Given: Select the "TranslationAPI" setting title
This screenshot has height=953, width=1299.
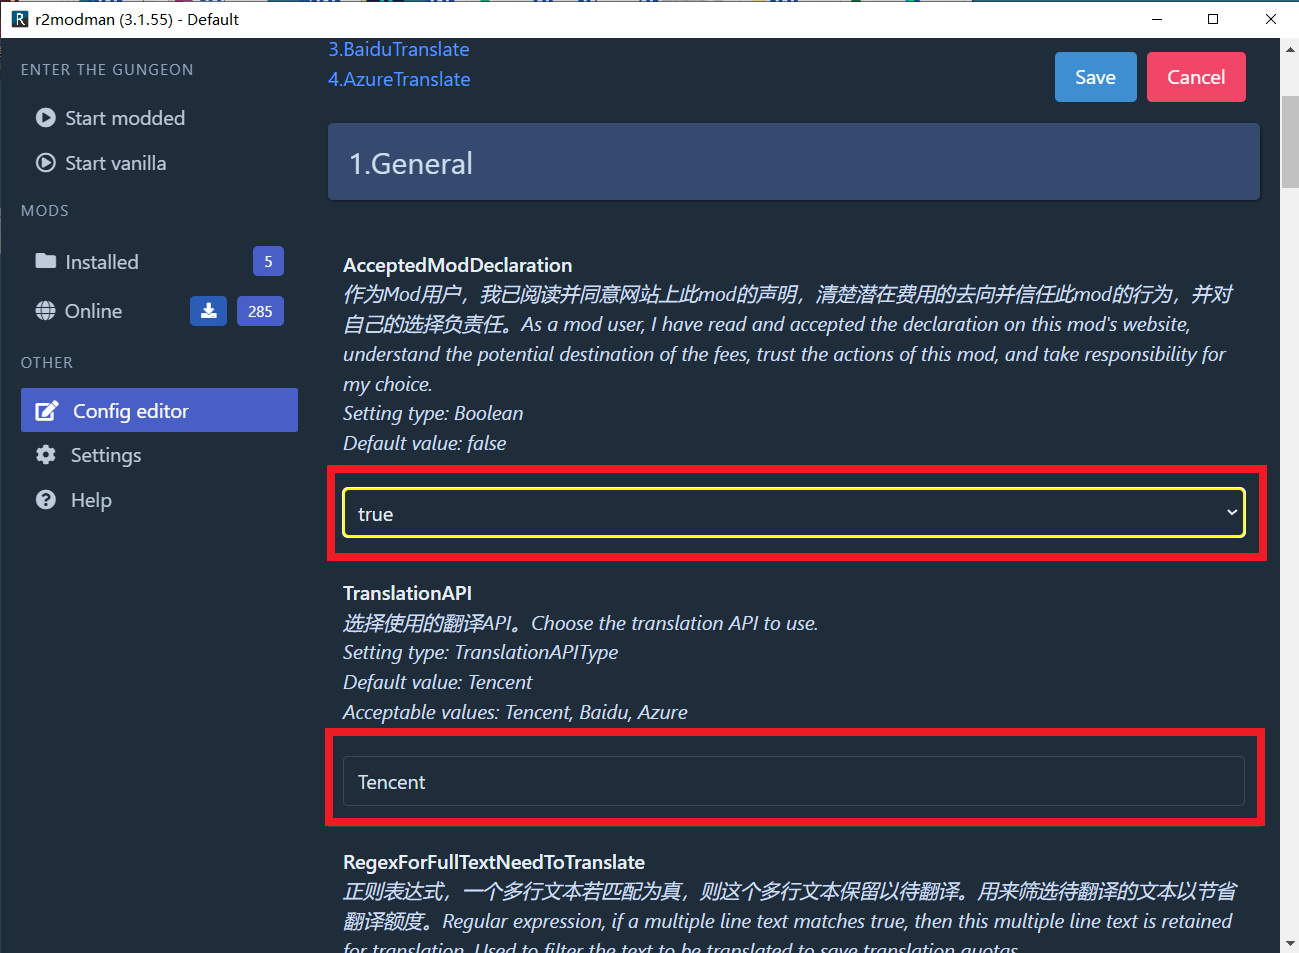Looking at the screenshot, I should [x=407, y=593].
